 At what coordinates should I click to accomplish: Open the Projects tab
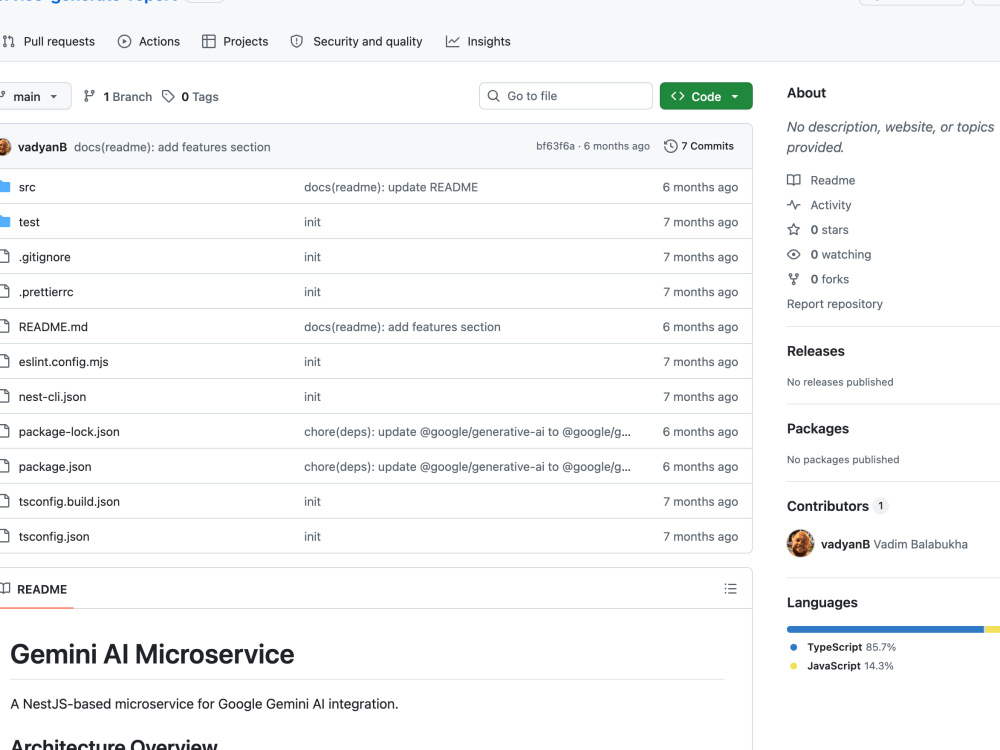pyautogui.click(x=235, y=41)
